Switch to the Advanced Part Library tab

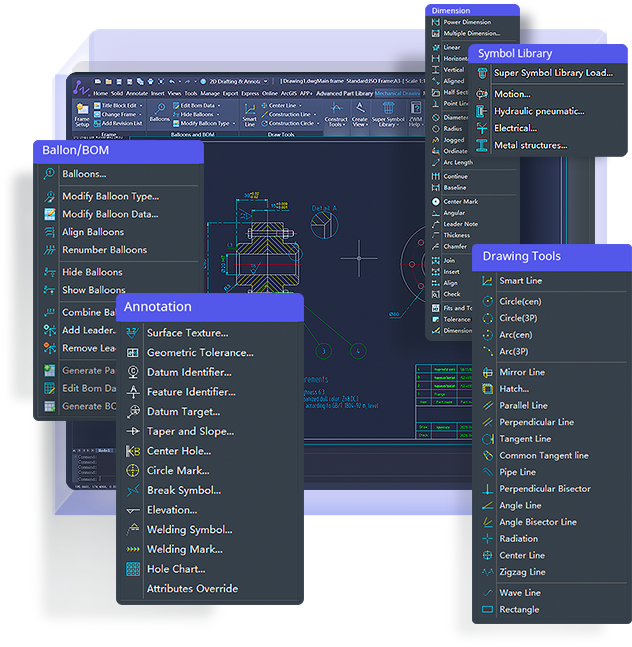[343, 93]
